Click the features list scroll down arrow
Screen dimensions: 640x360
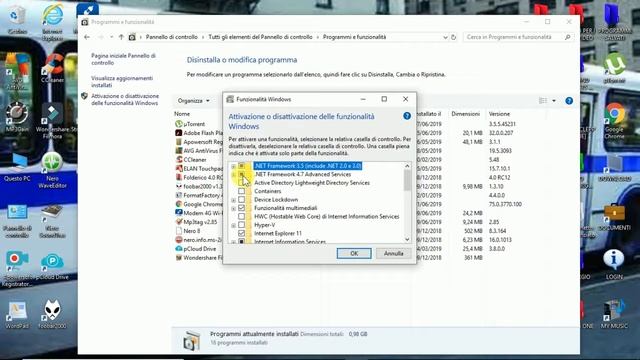pyautogui.click(x=407, y=240)
